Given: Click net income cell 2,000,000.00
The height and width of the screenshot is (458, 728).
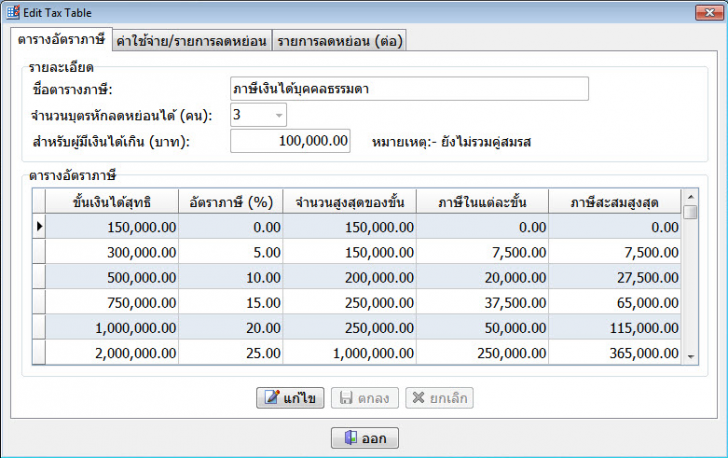Looking at the screenshot, I should (x=112, y=352).
